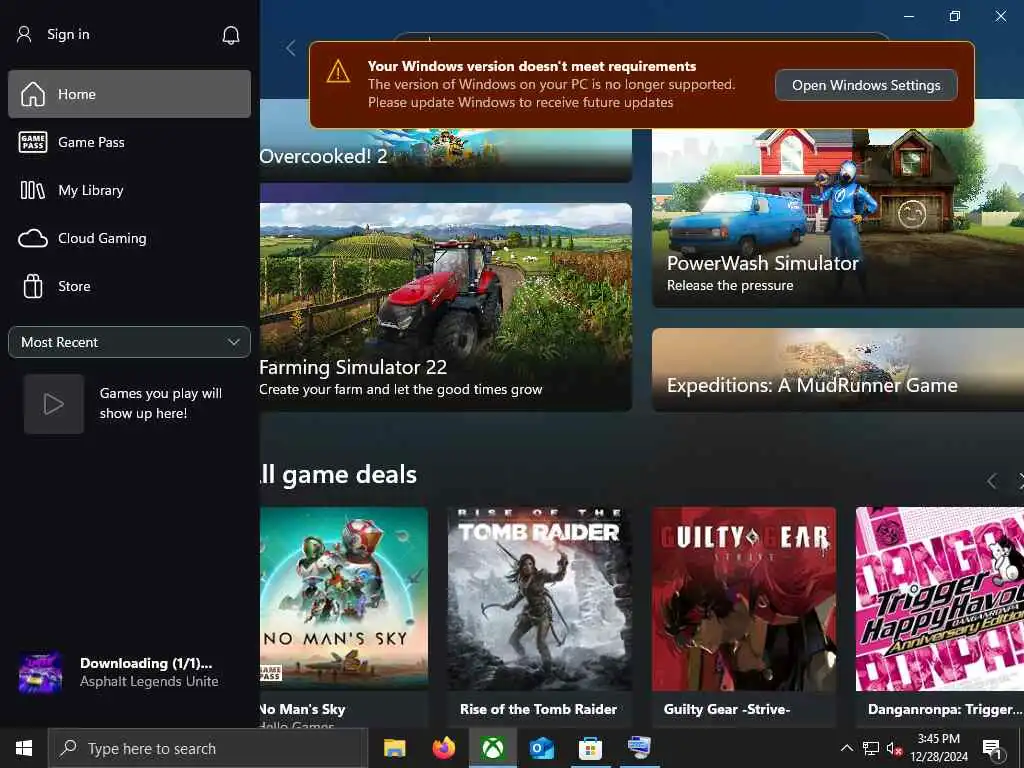Open Store section
This screenshot has height=768, width=1024.
[x=129, y=286]
